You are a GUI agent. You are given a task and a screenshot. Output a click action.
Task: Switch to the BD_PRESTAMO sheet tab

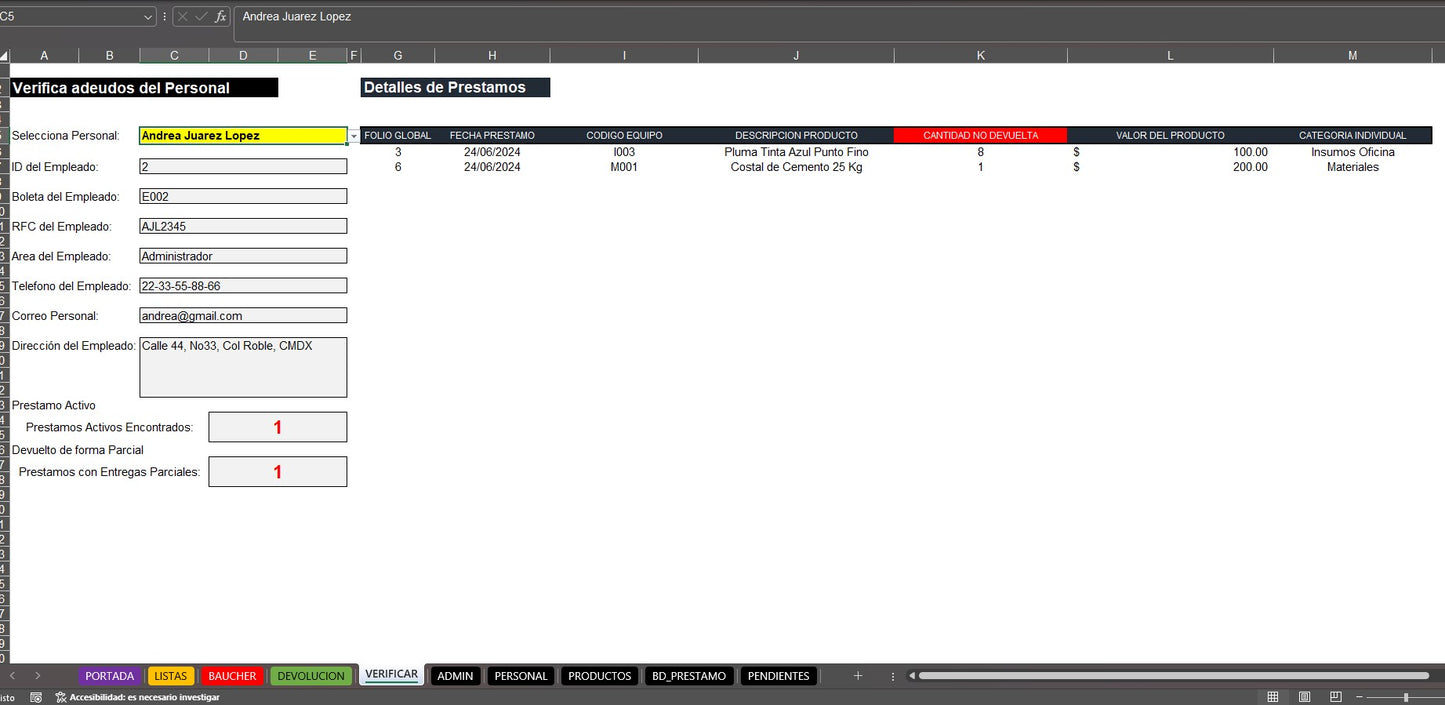coord(689,676)
